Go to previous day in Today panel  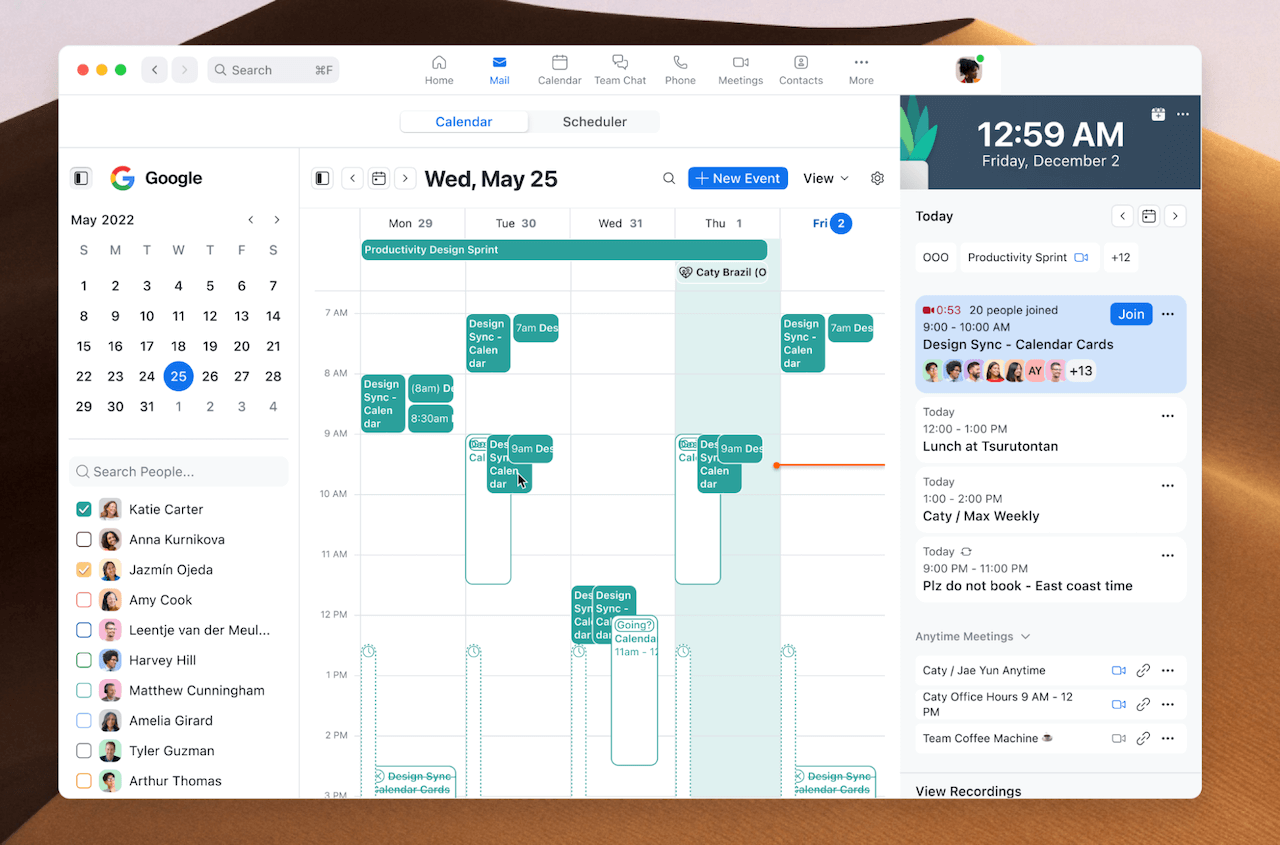tap(1123, 216)
